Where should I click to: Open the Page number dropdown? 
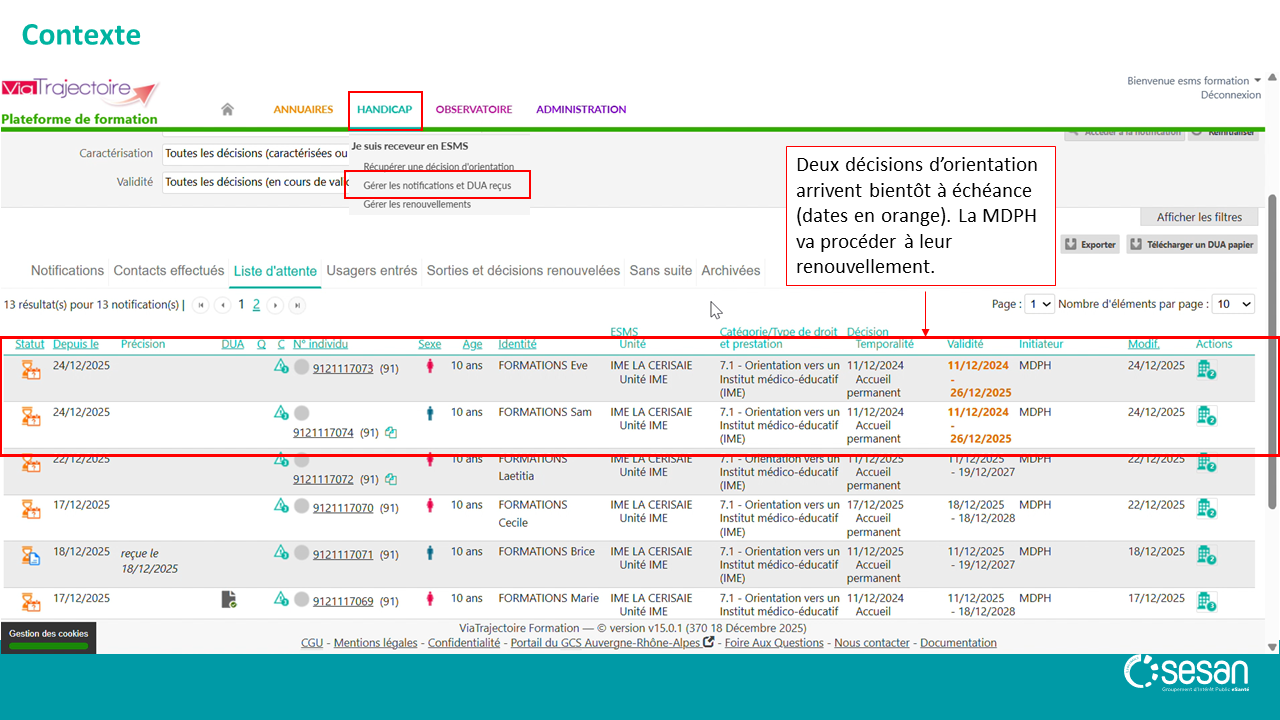pyautogui.click(x=1040, y=304)
